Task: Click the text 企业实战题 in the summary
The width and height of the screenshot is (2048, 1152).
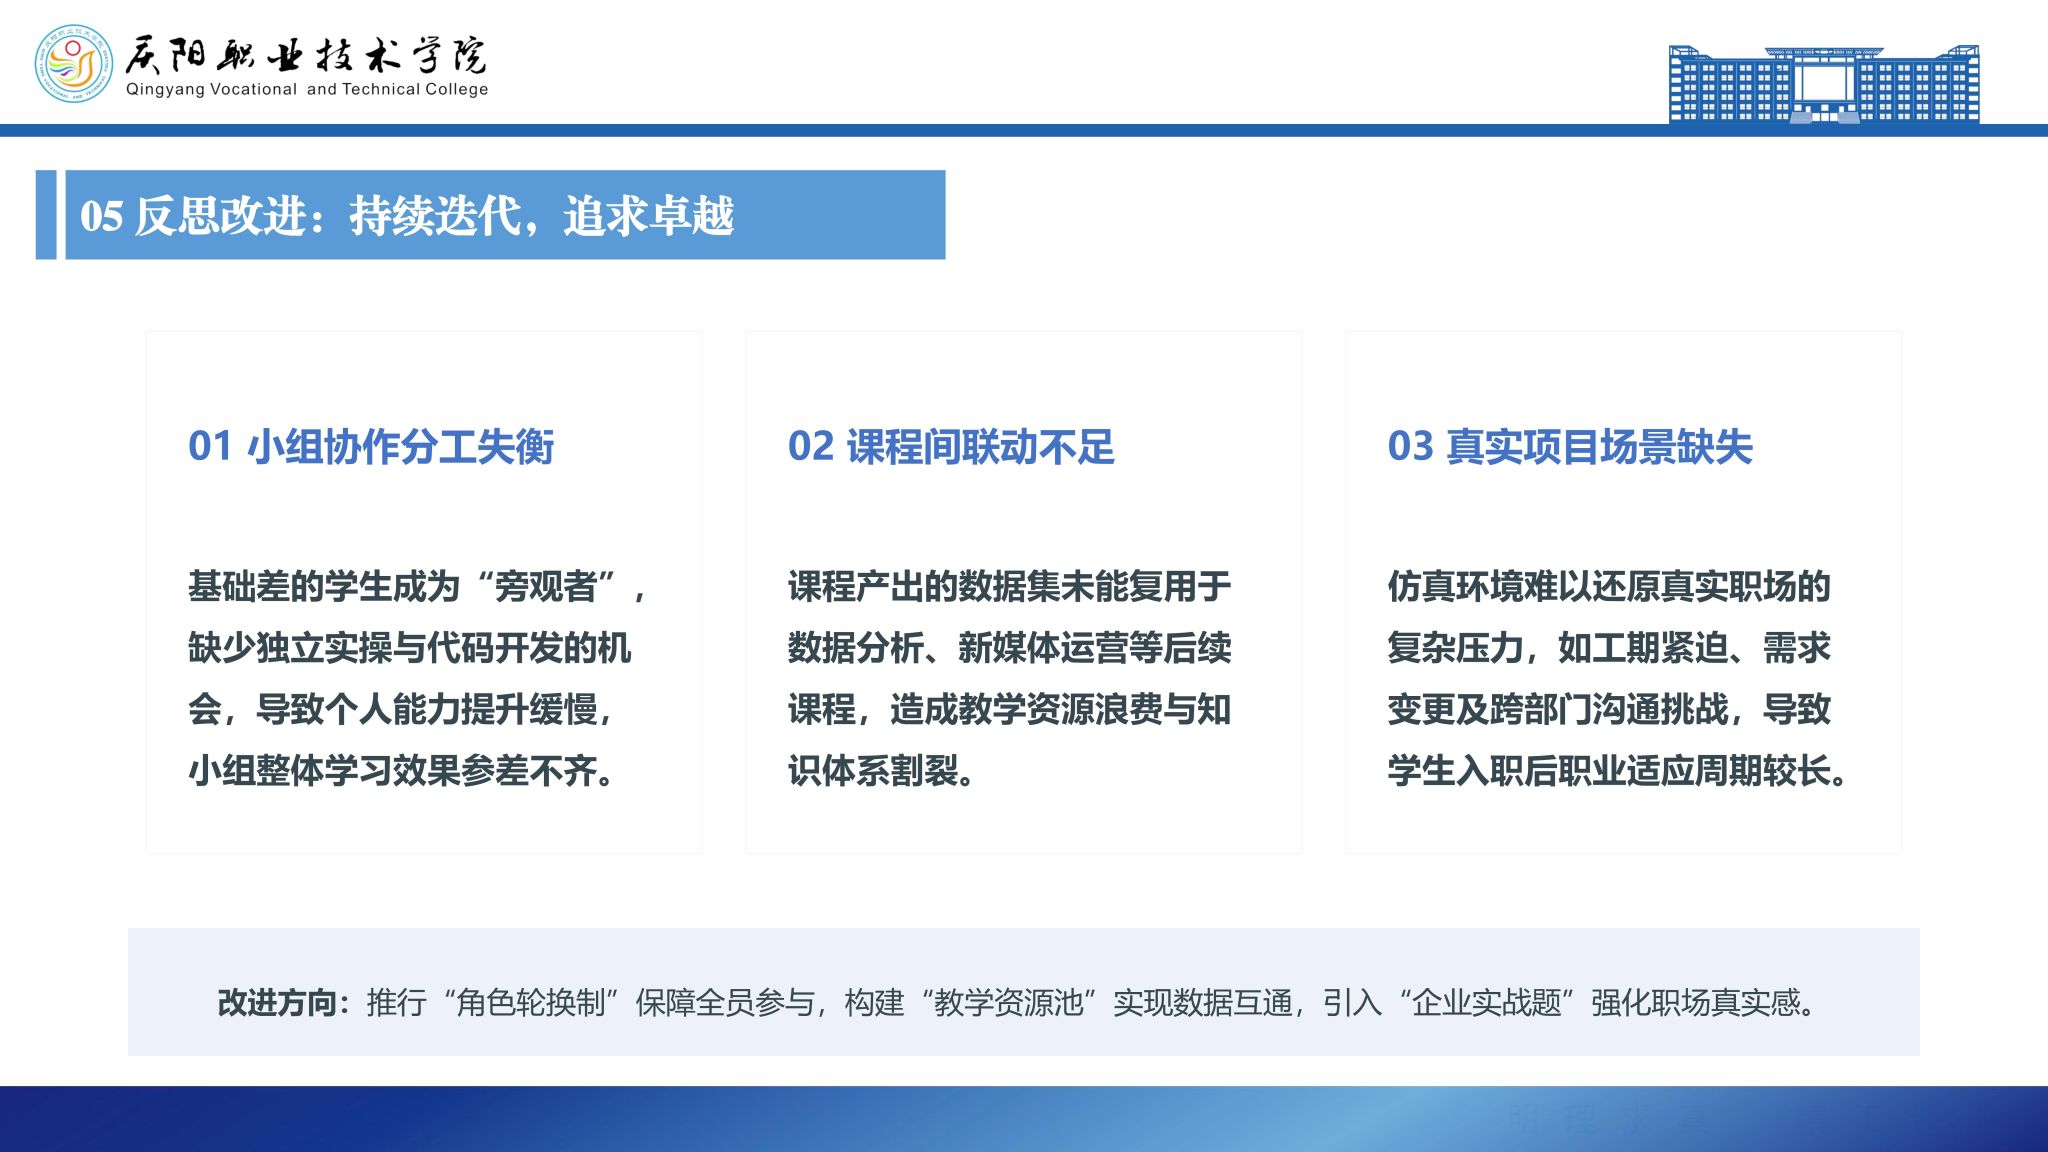Action: pos(1487,1001)
